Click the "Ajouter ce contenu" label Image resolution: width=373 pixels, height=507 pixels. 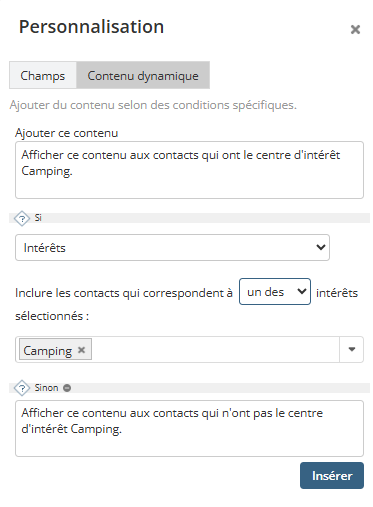(x=66, y=133)
